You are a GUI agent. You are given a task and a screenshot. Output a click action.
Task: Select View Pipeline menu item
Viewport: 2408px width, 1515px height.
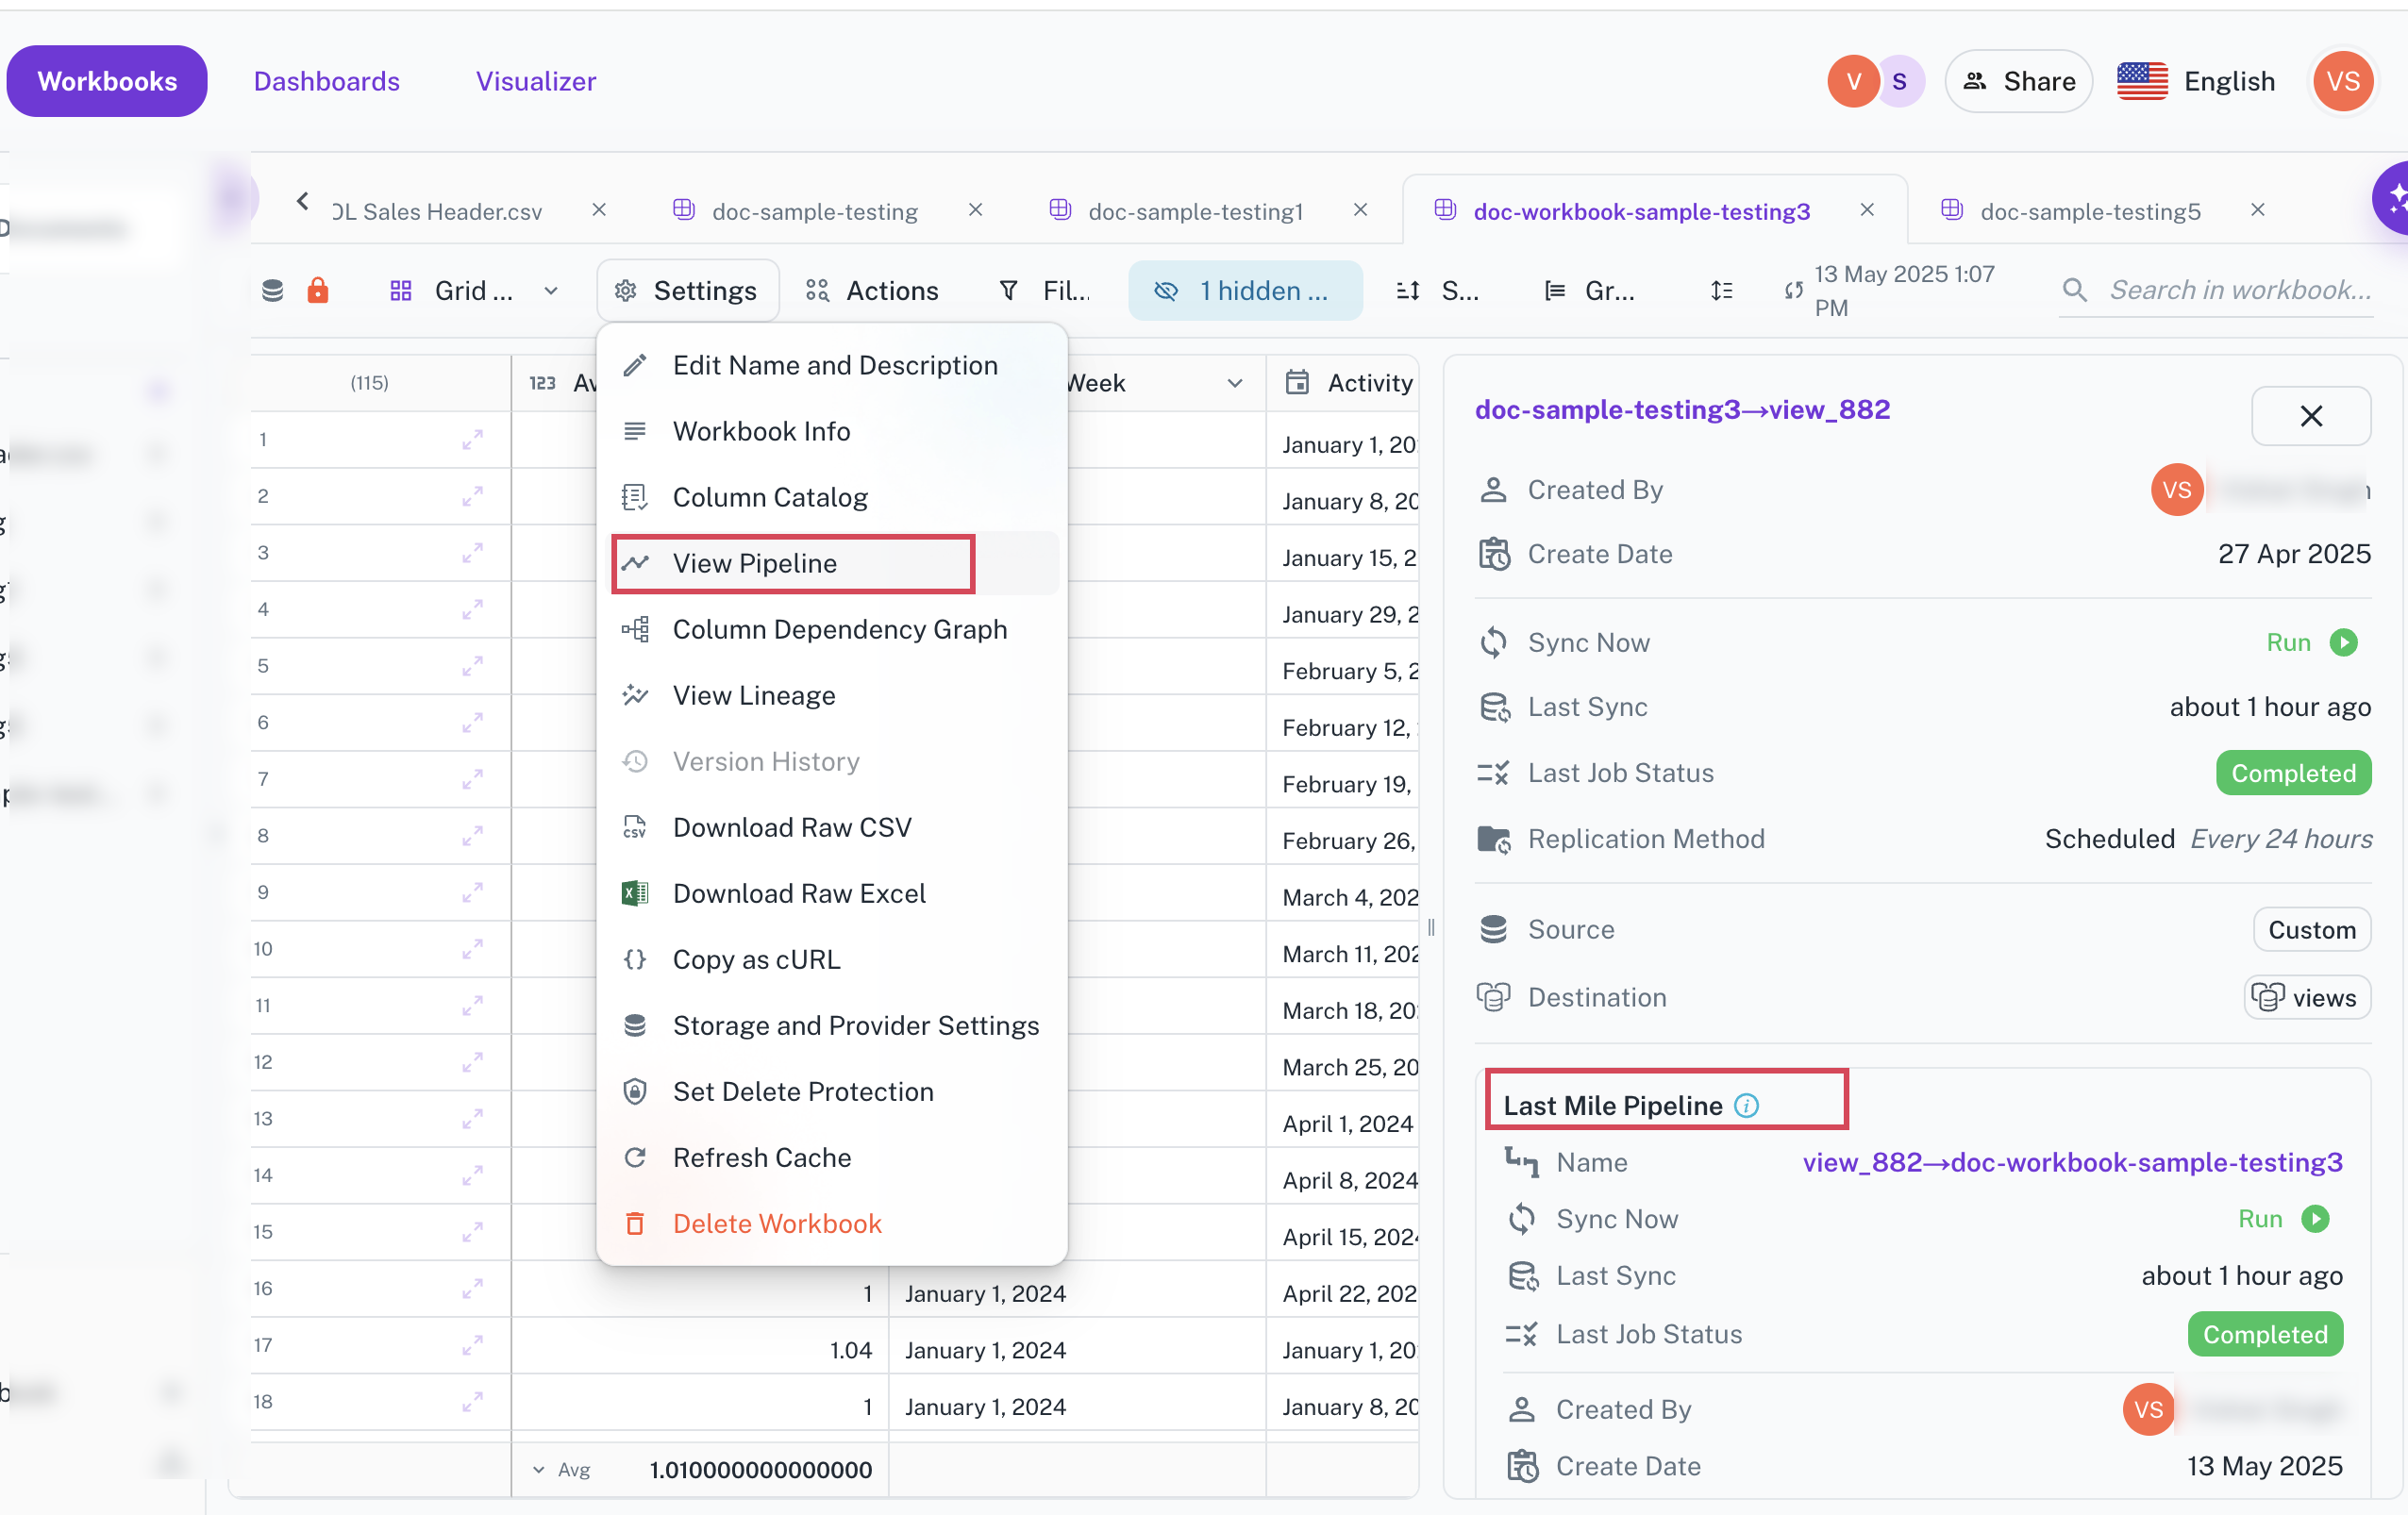tap(832, 563)
